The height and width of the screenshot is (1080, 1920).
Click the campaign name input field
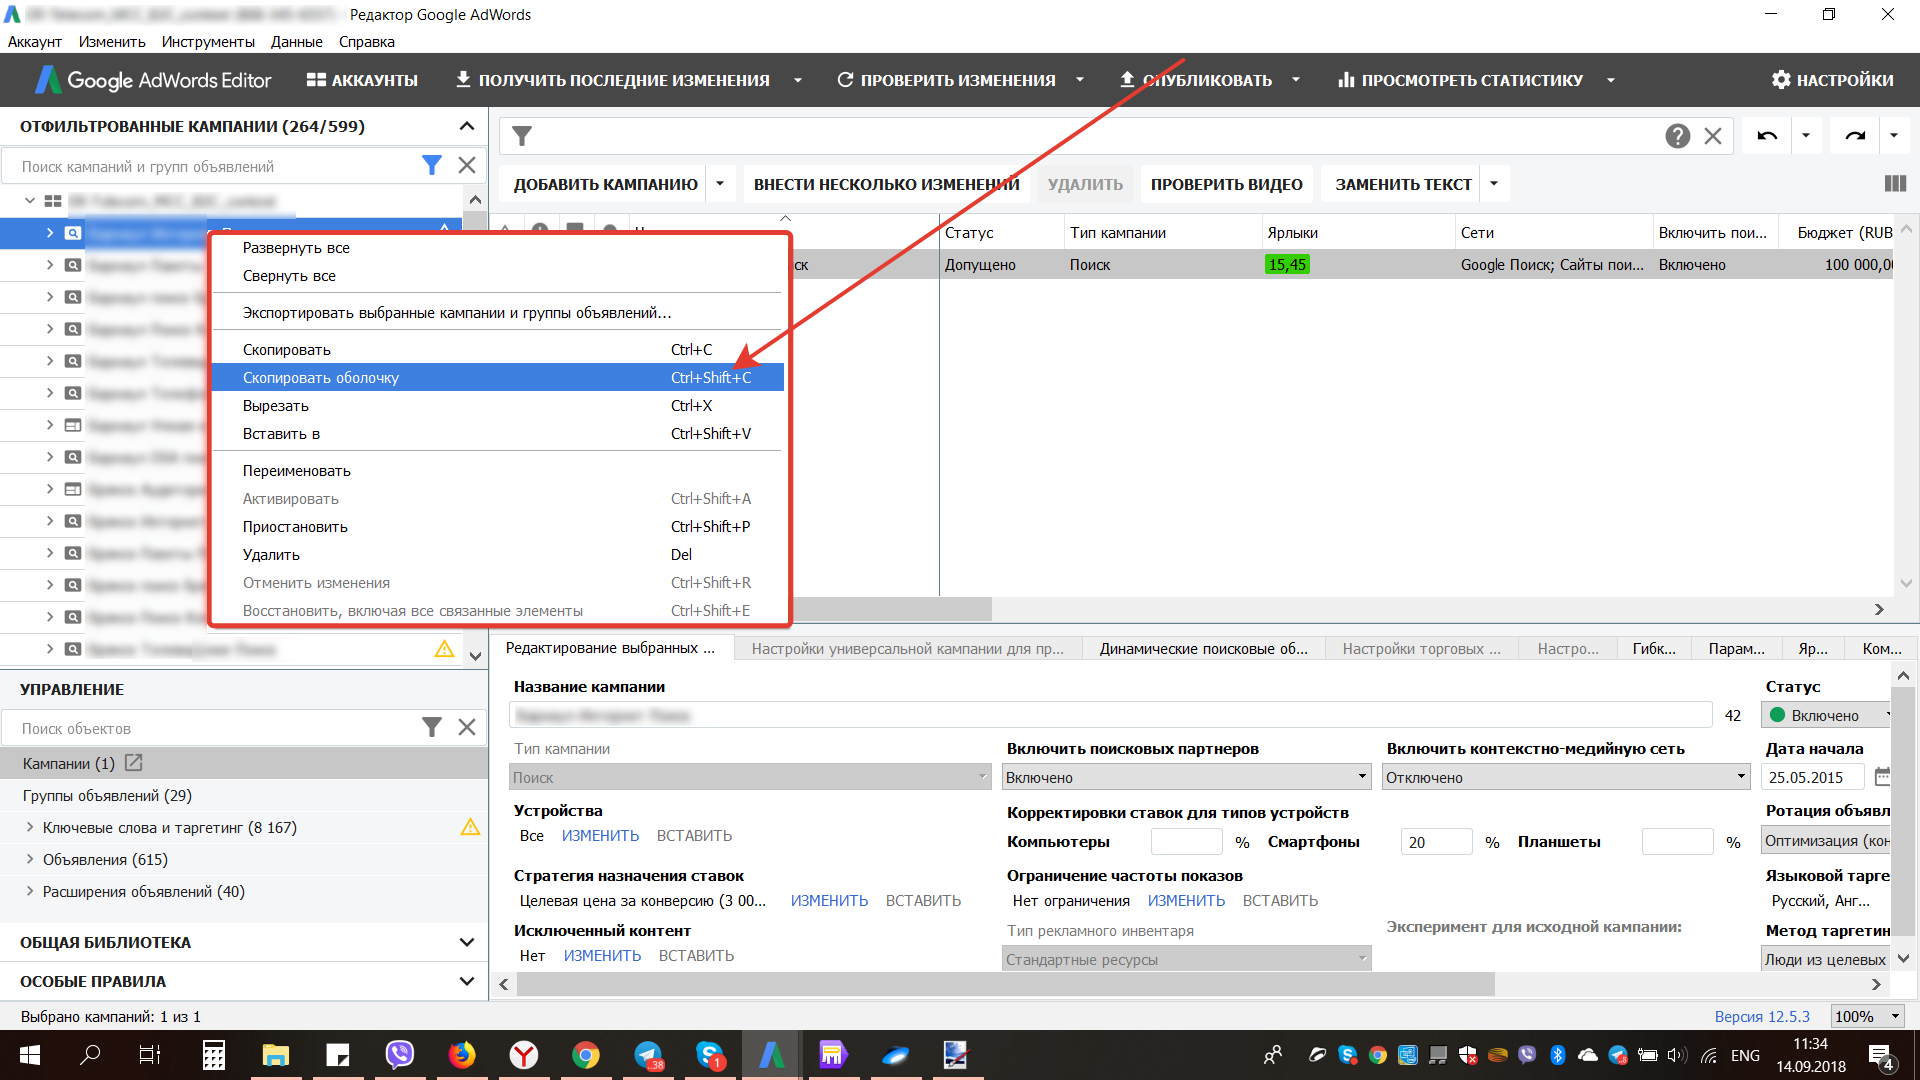click(x=1110, y=715)
